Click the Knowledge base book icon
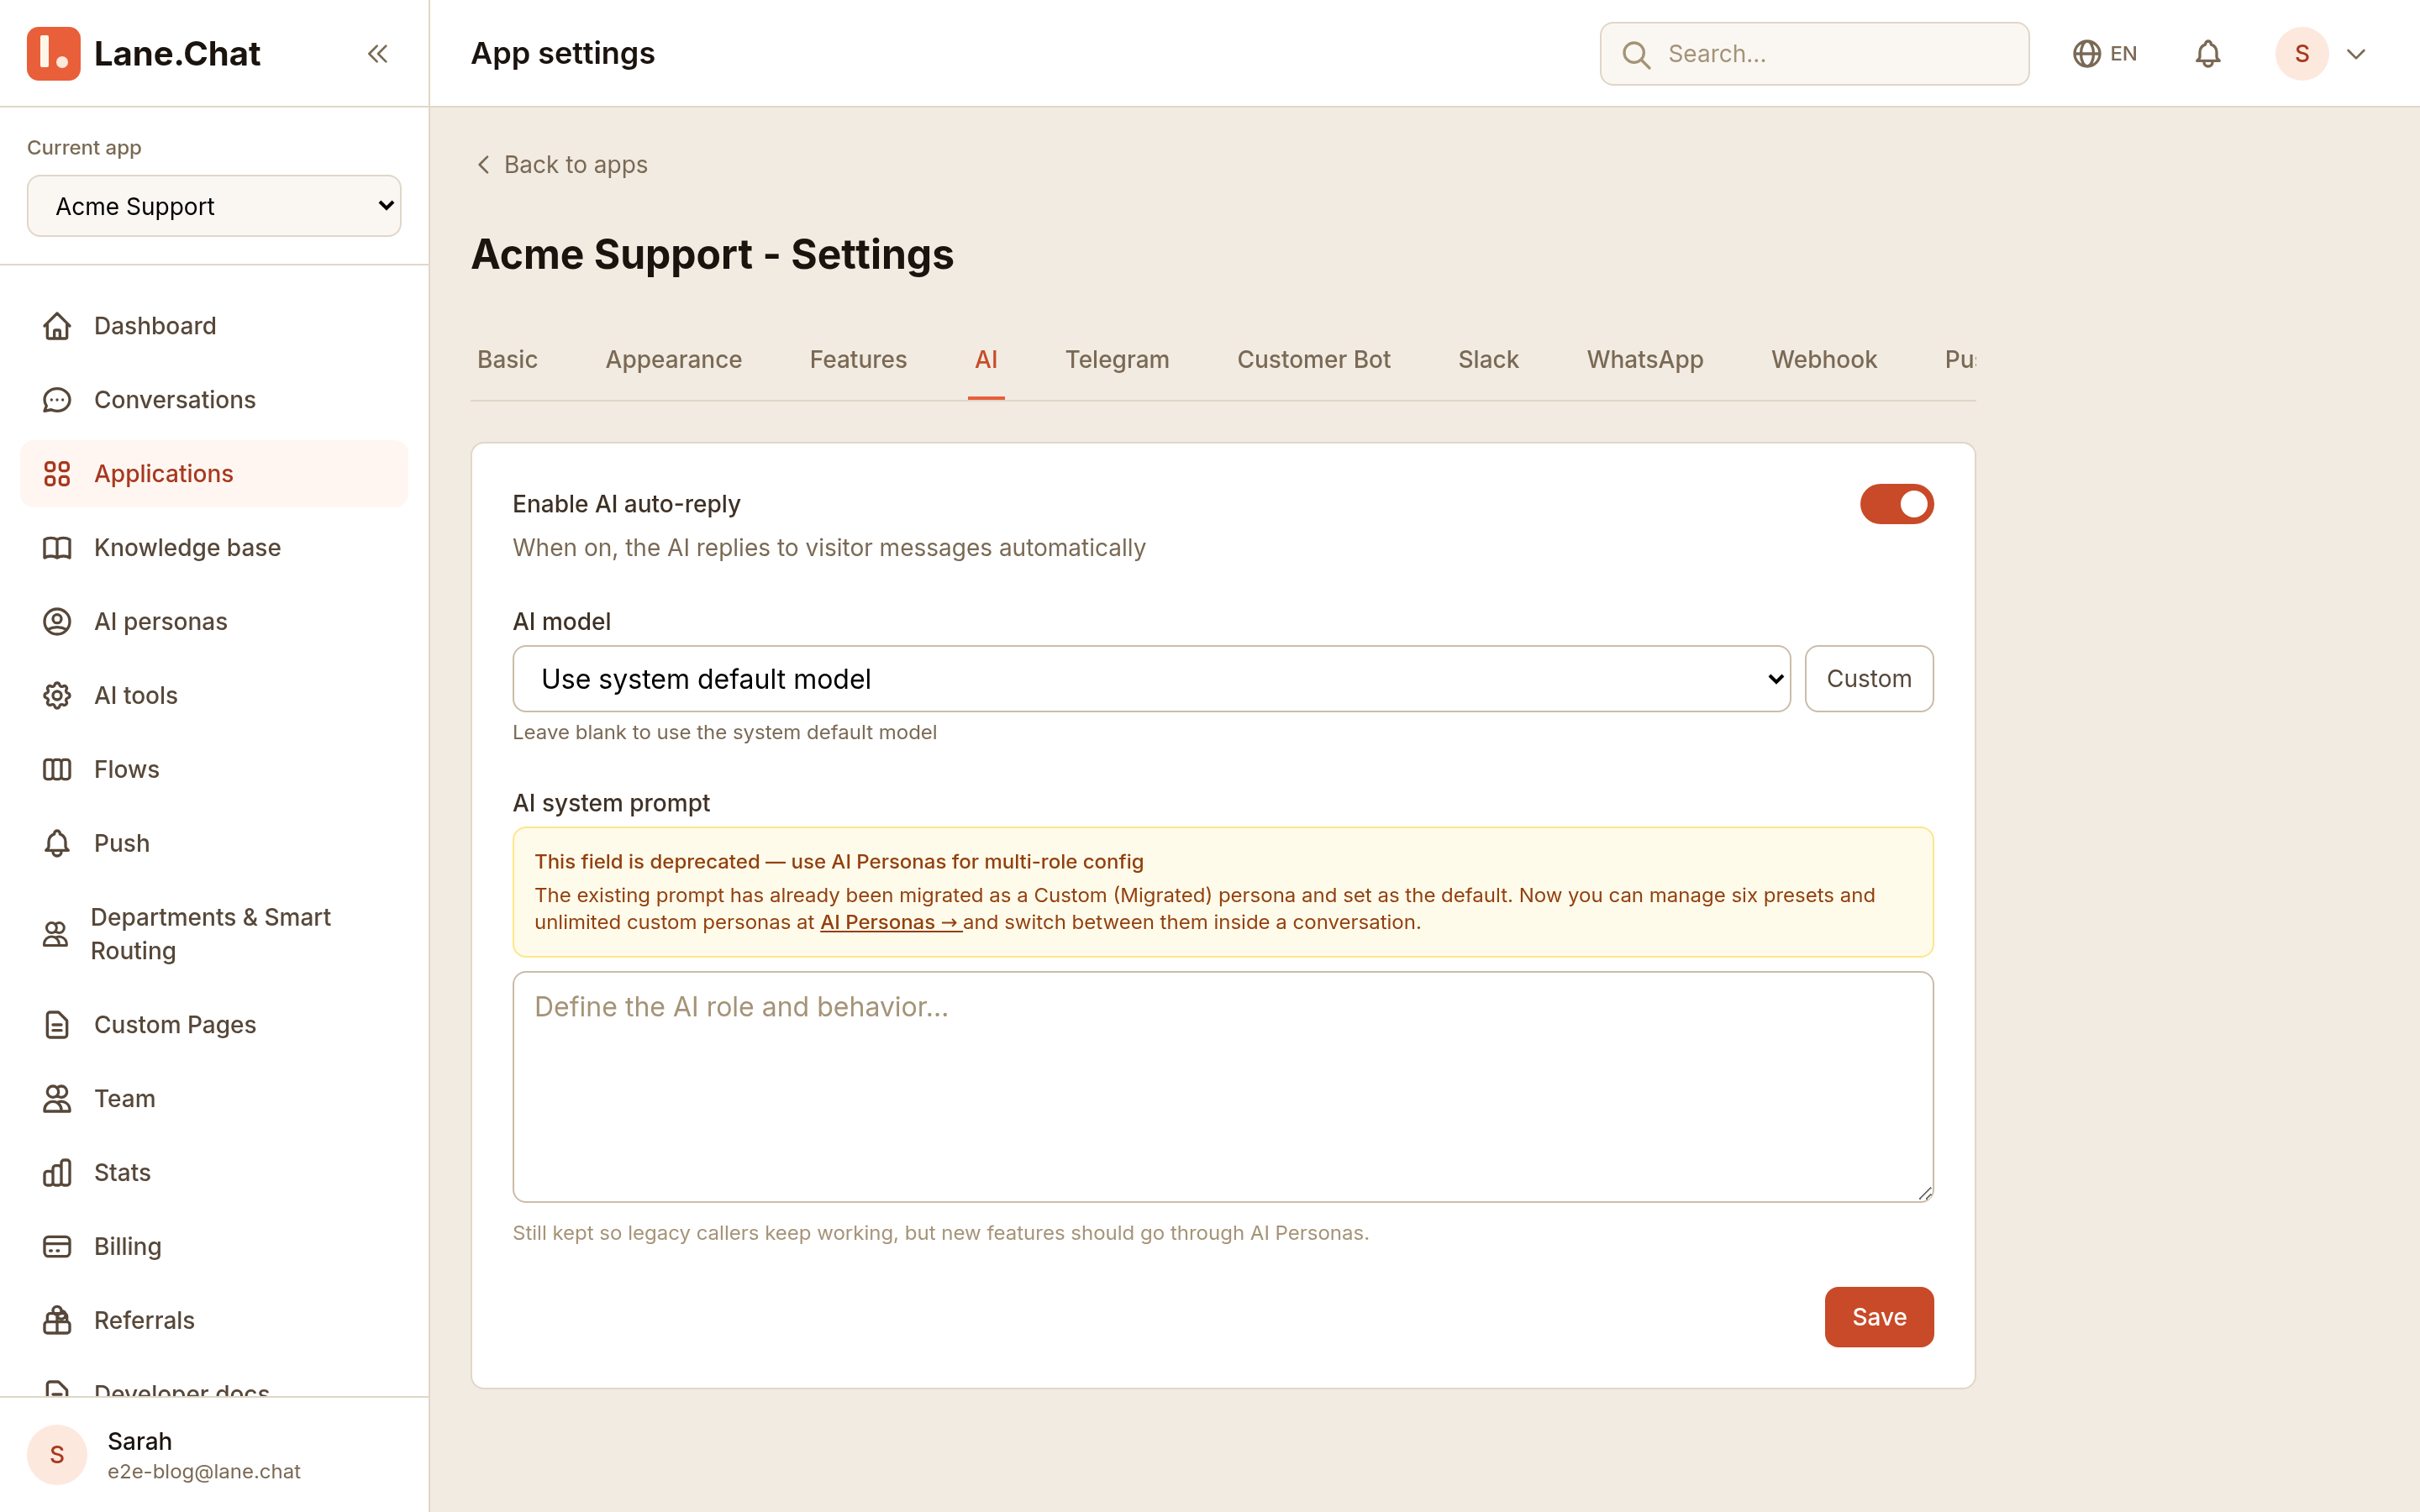Screen dimensions: 2420x1512 point(57,548)
